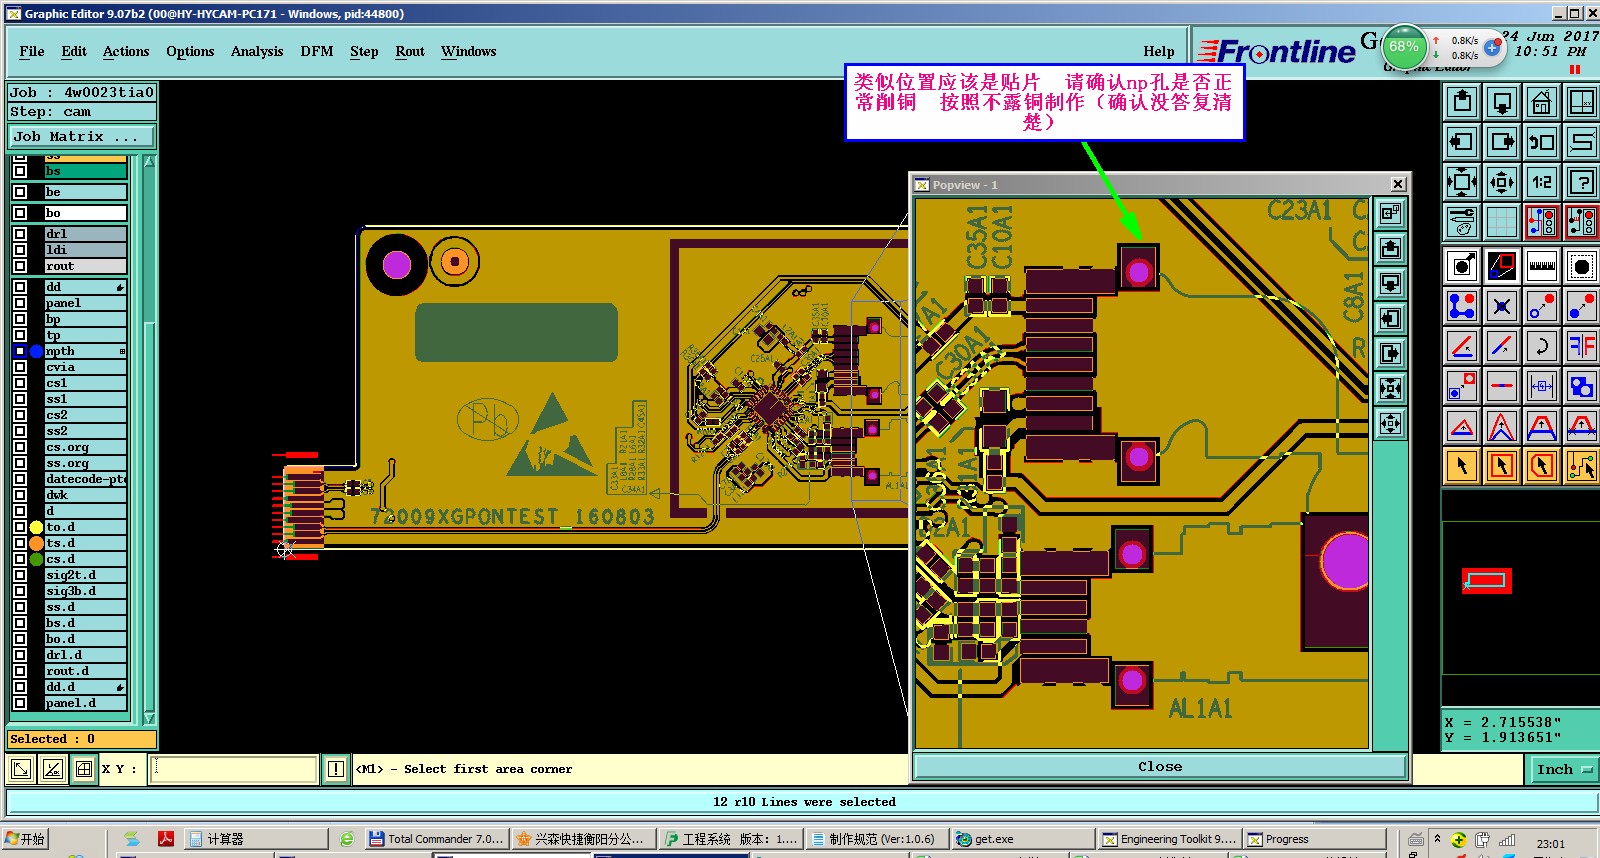Click the 1:2 zoom scale icon
The width and height of the screenshot is (1600, 858).
(1542, 182)
